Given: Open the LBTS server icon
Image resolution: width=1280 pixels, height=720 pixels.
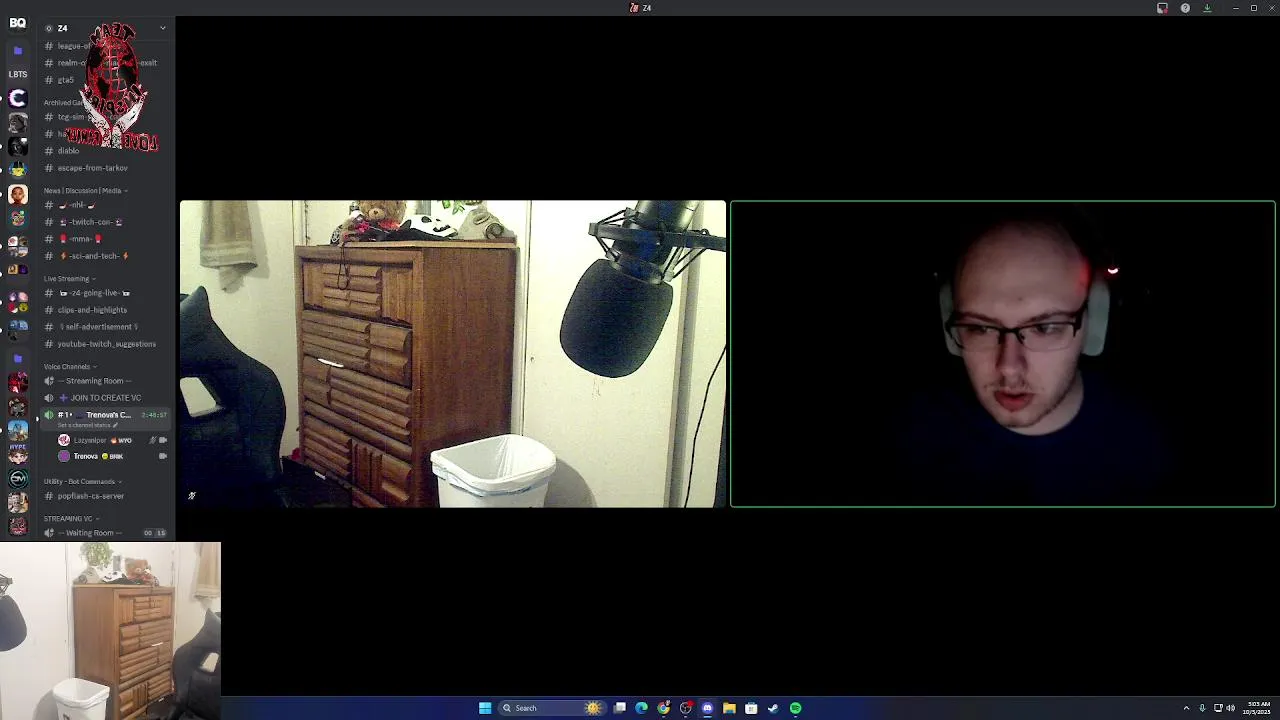Looking at the screenshot, I should point(17,74).
